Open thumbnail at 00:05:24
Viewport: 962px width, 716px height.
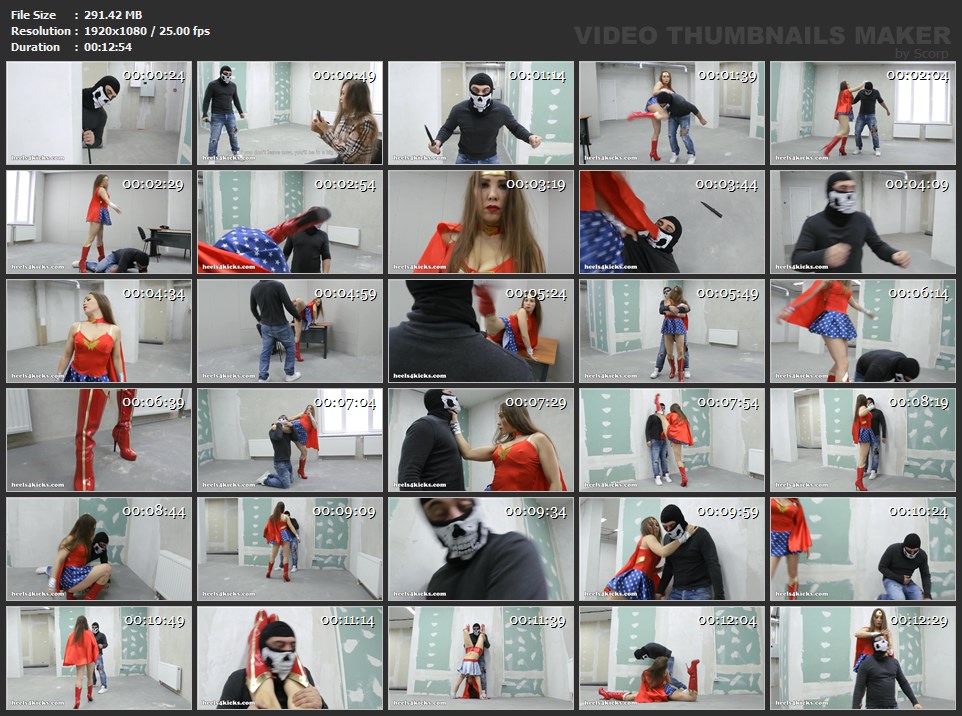pos(481,331)
